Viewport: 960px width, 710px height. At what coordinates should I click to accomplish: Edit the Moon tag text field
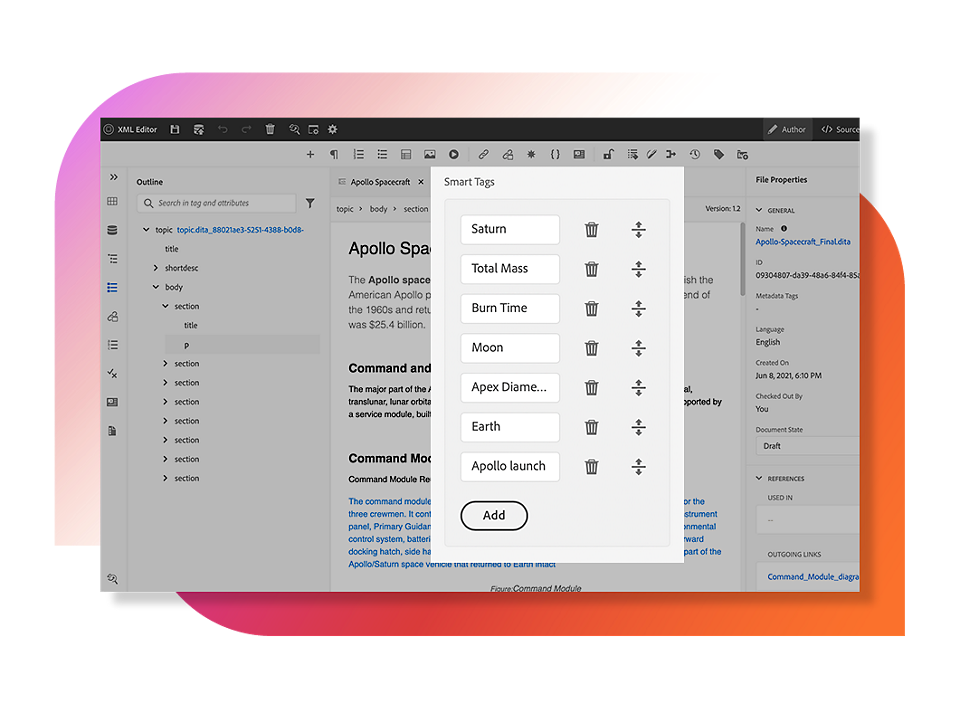(x=510, y=348)
